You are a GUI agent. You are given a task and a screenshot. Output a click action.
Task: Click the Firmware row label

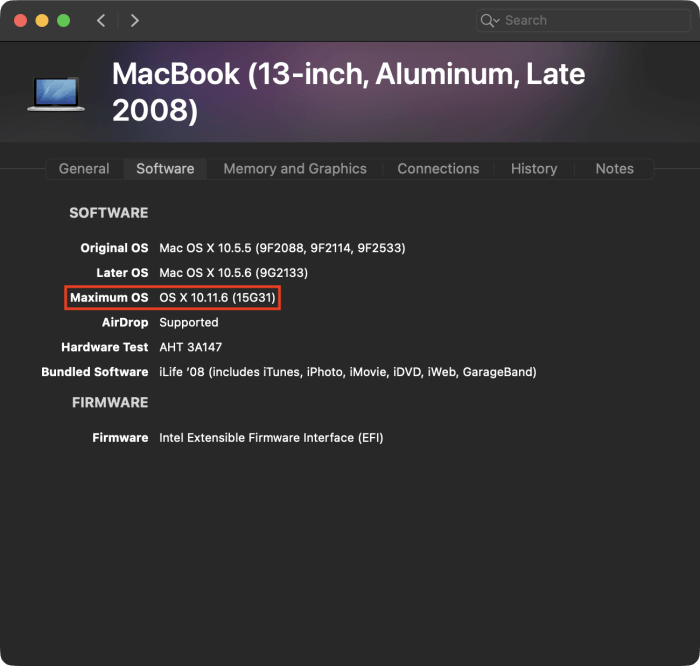pyautogui.click(x=120, y=438)
